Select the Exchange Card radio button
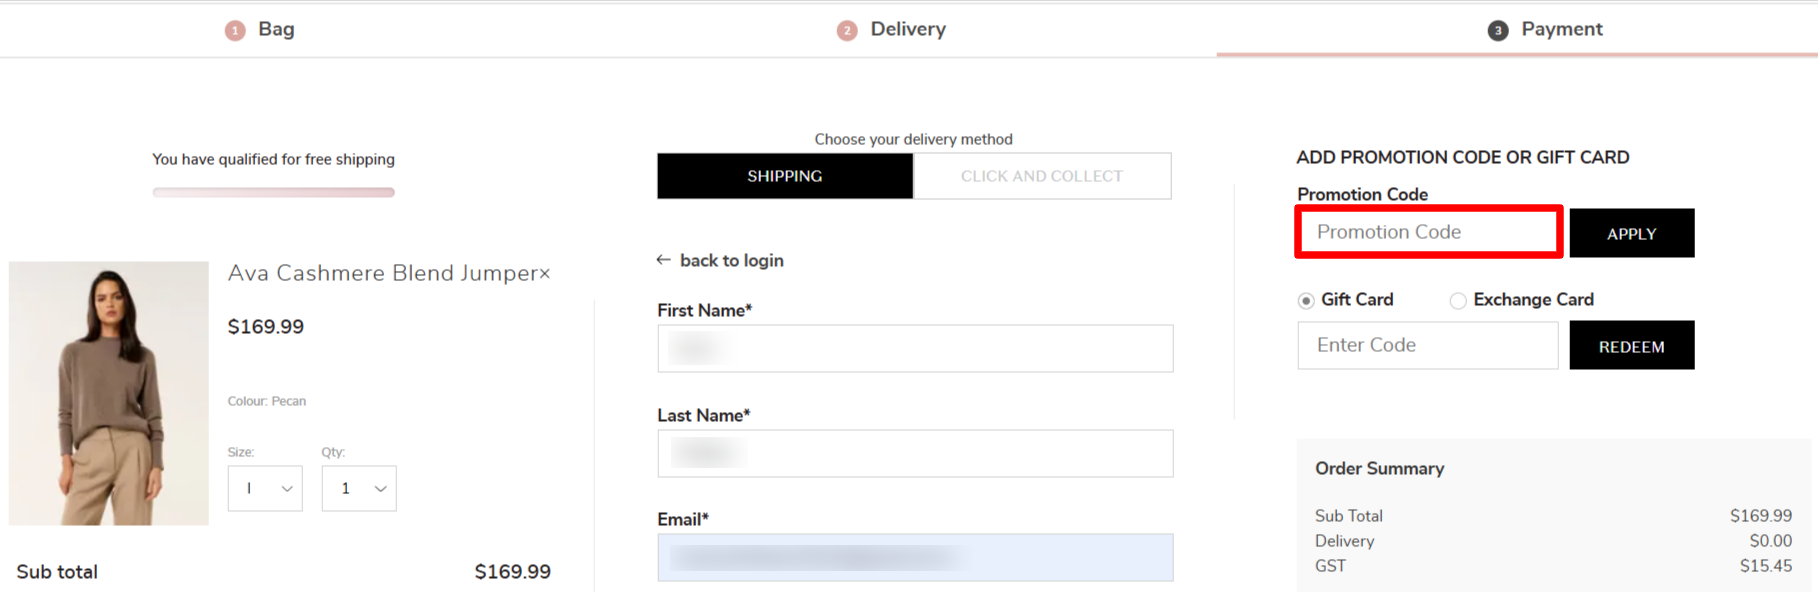Viewport: 1818px width, 592px height. click(x=1458, y=300)
